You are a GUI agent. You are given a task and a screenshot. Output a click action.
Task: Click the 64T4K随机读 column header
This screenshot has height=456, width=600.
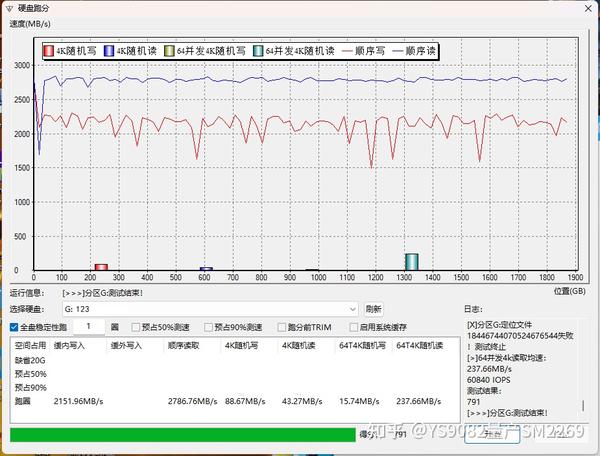pyautogui.click(x=419, y=345)
